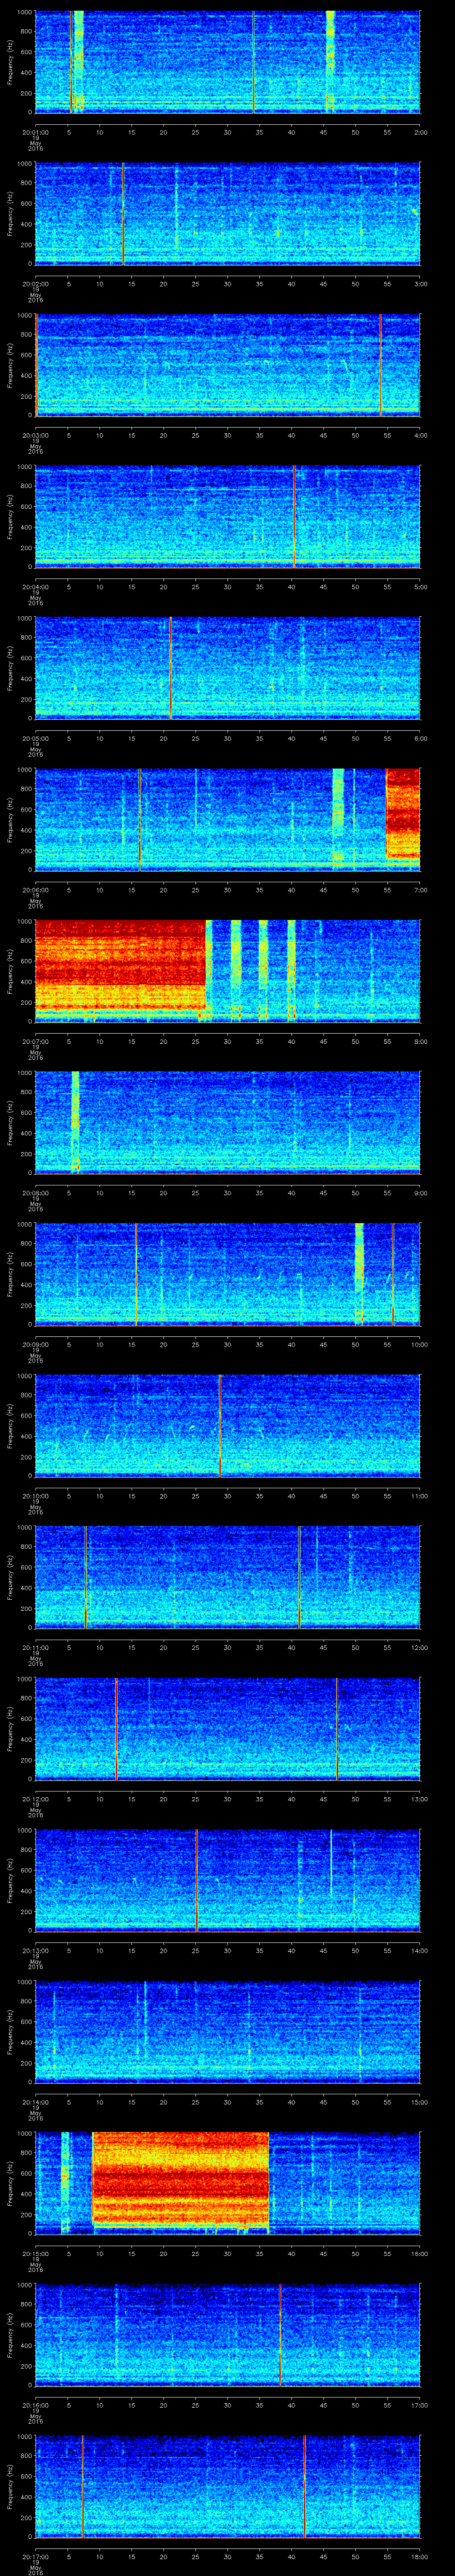455x2576 pixels.
Task: Click the red line in the 20:02:00 spectrogram
Action: pyautogui.click(x=122, y=214)
